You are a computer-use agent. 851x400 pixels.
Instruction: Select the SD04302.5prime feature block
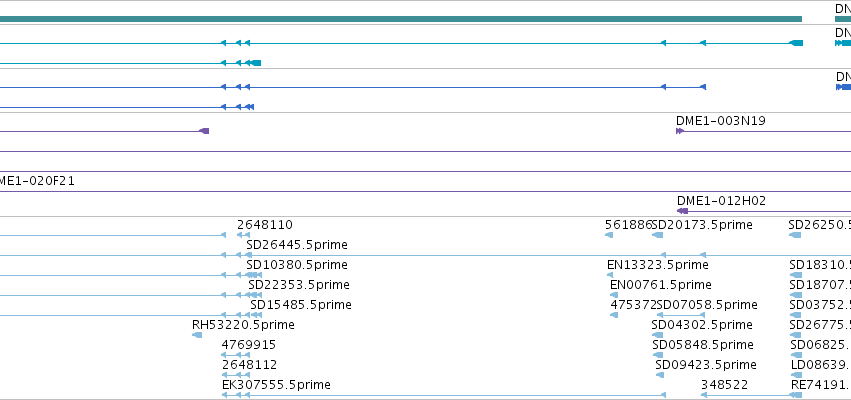point(657,335)
